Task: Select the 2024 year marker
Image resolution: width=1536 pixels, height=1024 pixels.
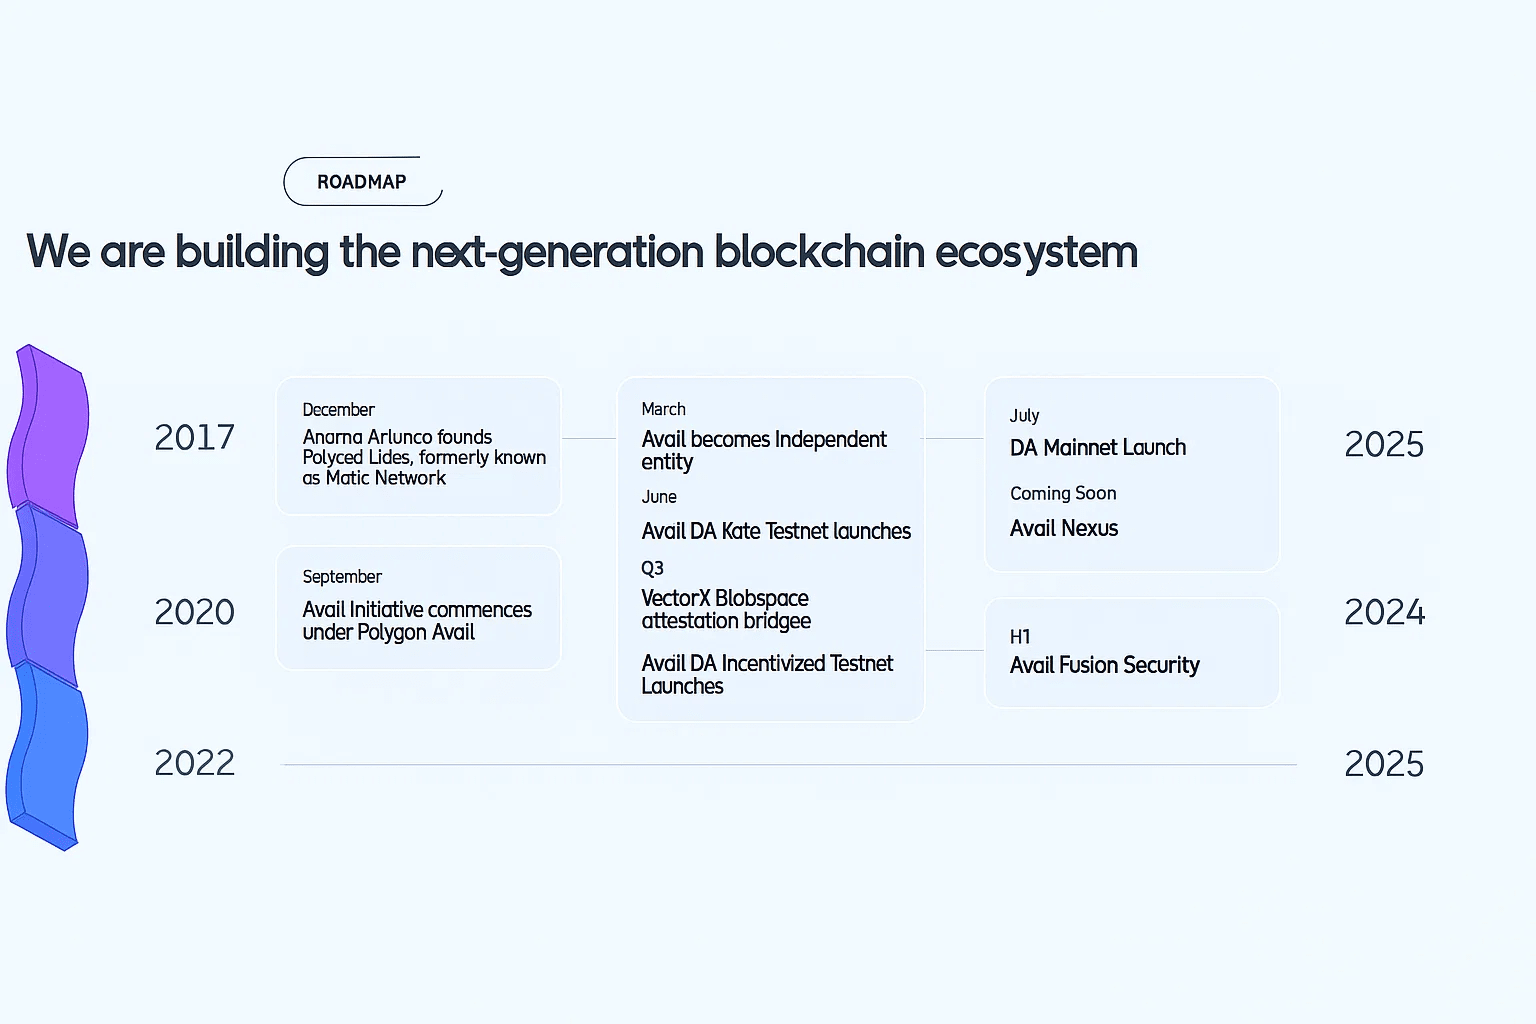Action: pos(1384,612)
